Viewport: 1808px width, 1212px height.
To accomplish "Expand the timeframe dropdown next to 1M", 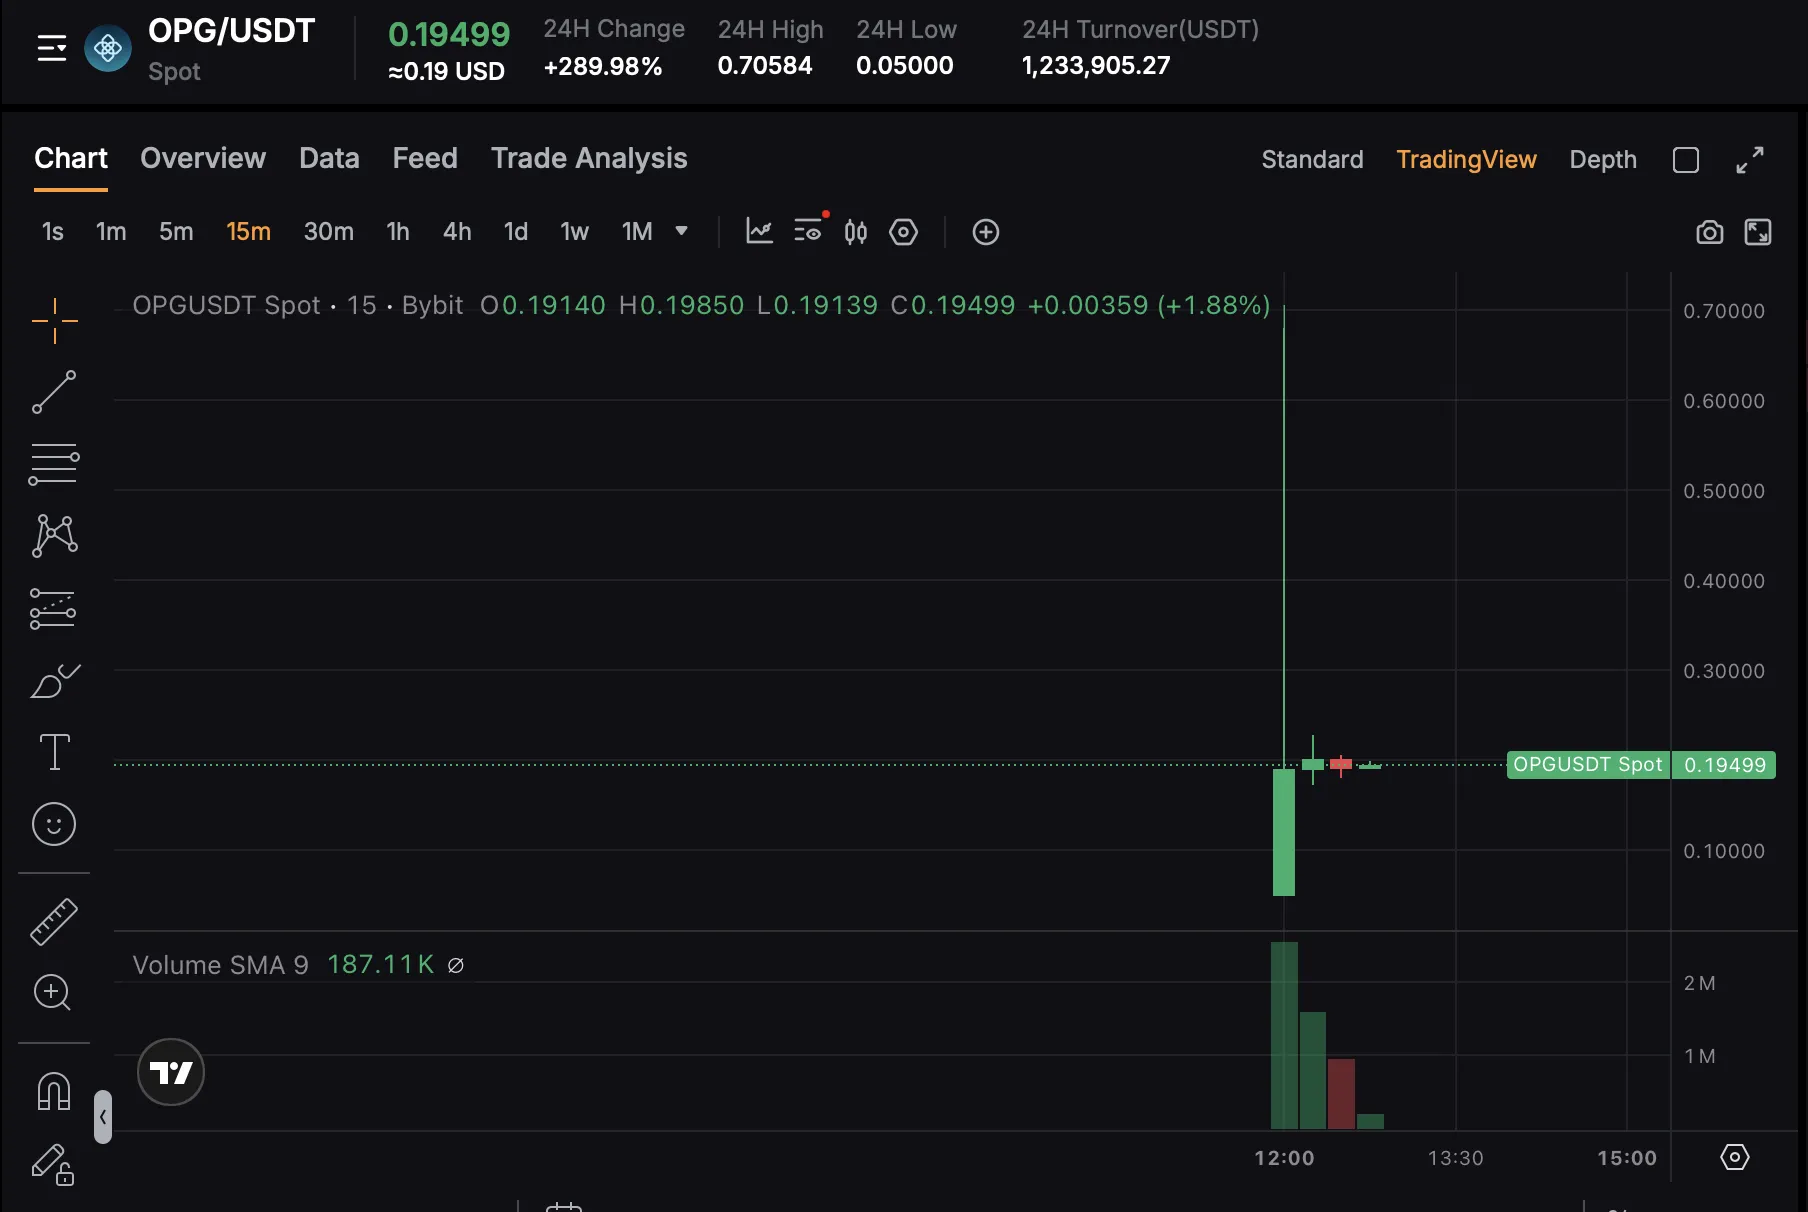I will point(682,231).
